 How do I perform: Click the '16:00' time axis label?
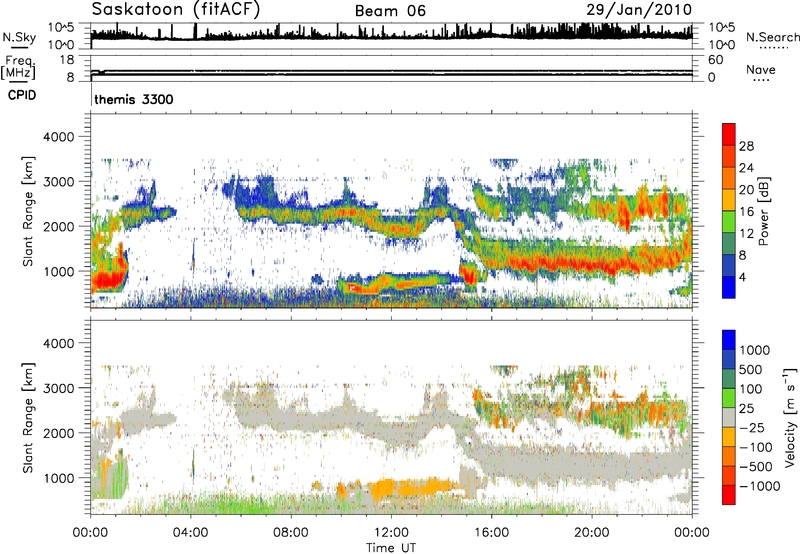[491, 533]
